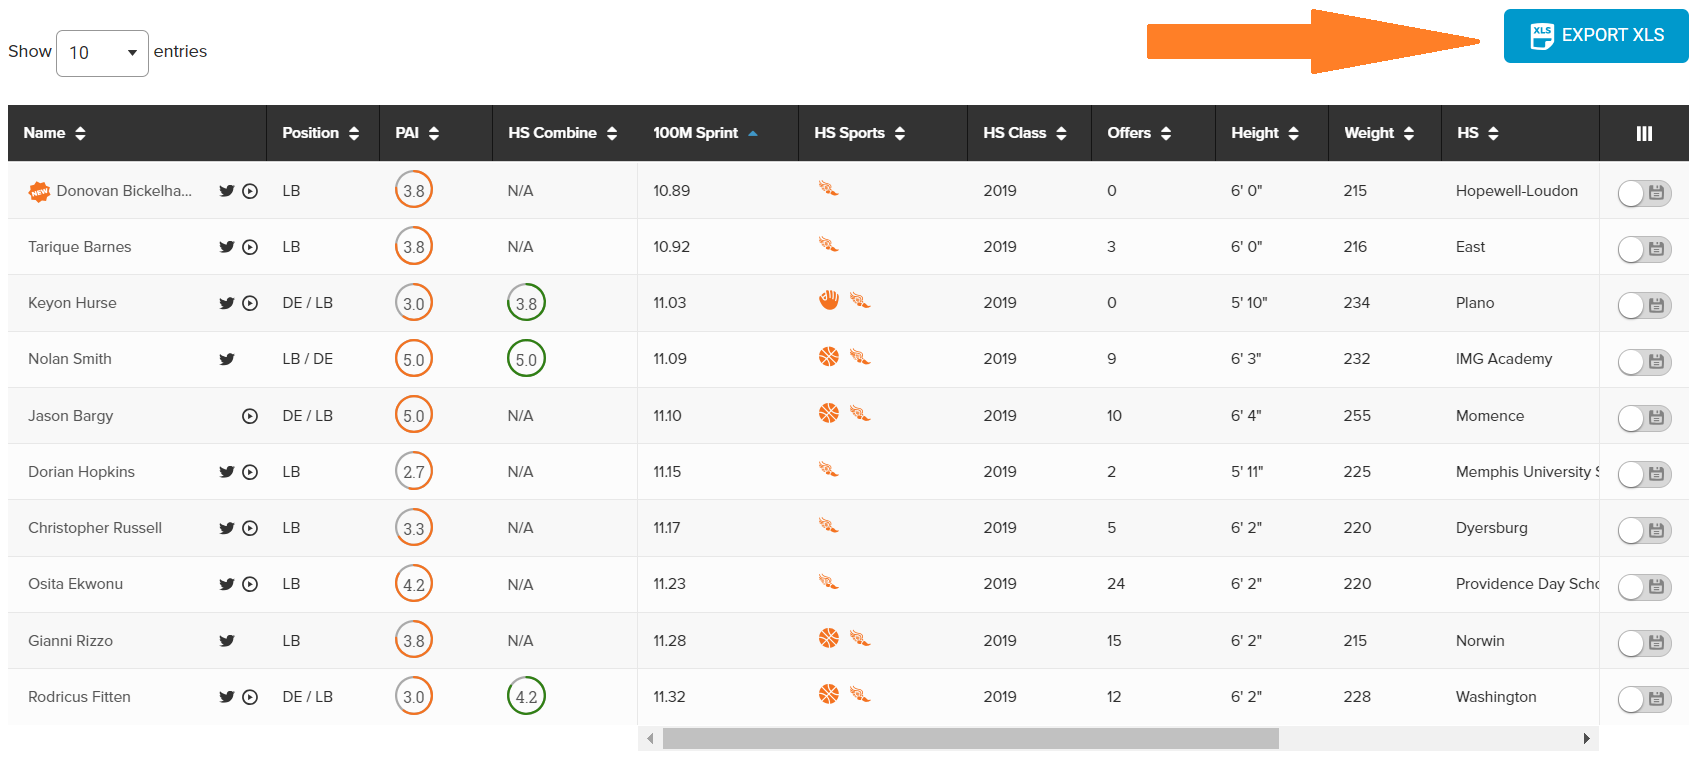Screen dimensions: 1701x763
Task: Open the Show entries dropdown
Action: coord(102,53)
